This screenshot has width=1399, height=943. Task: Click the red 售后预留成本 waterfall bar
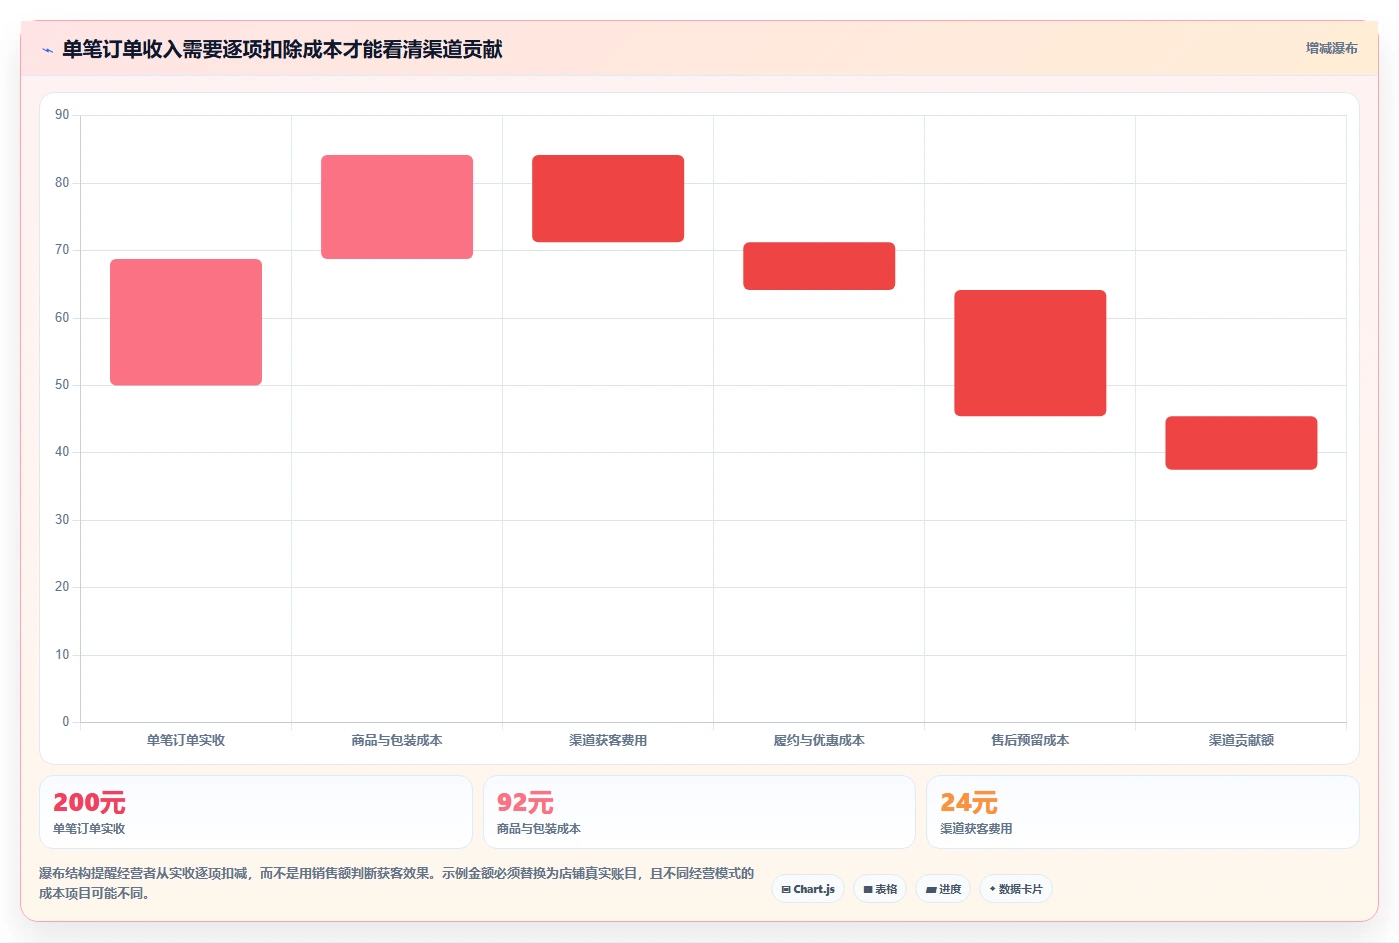pyautogui.click(x=1030, y=353)
